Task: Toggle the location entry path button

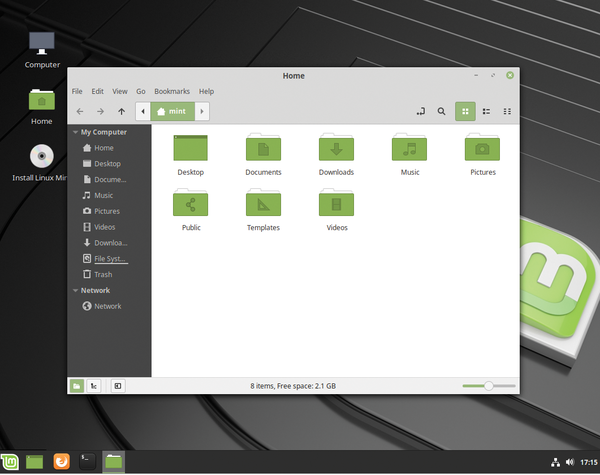Action: coord(420,111)
